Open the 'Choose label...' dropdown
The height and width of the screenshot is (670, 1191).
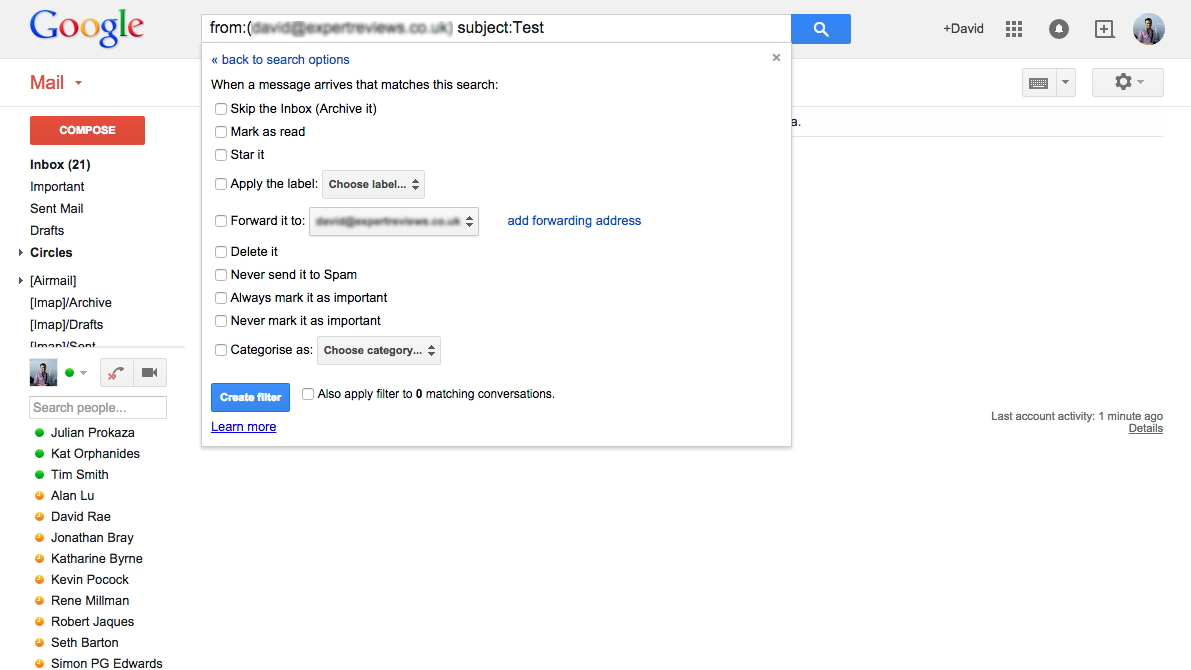pos(374,184)
